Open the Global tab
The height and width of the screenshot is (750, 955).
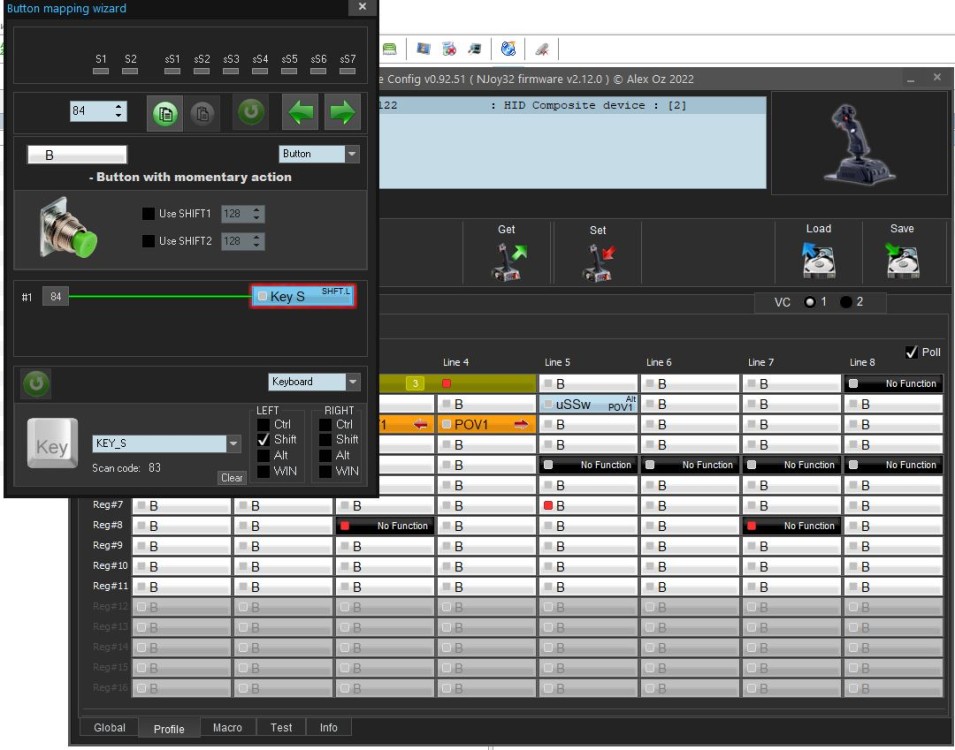(109, 728)
